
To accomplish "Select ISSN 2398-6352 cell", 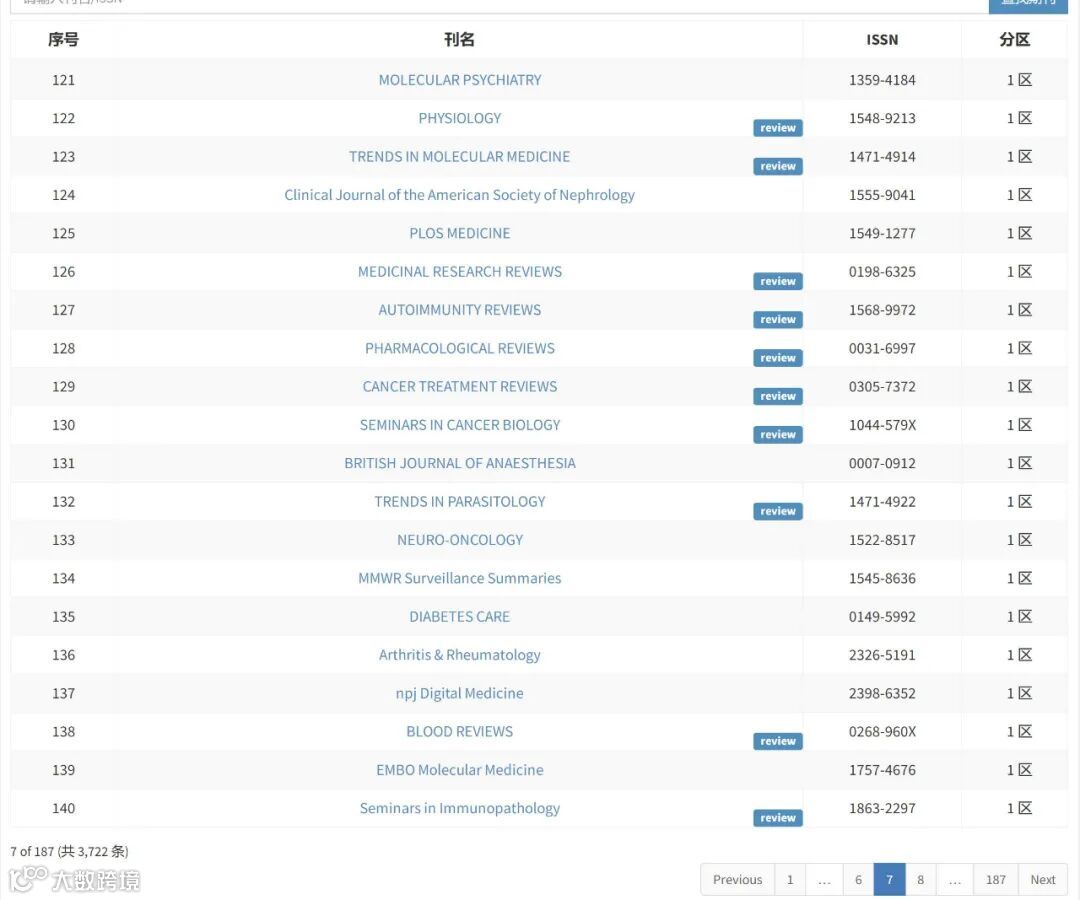I will (x=882, y=693).
